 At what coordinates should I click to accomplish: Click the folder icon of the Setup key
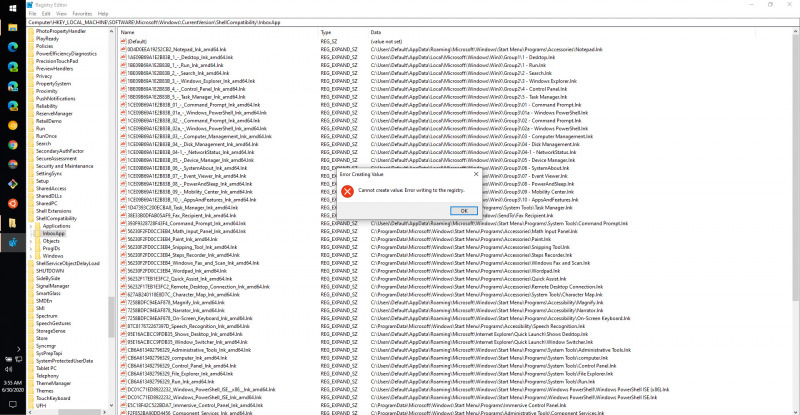[31, 181]
